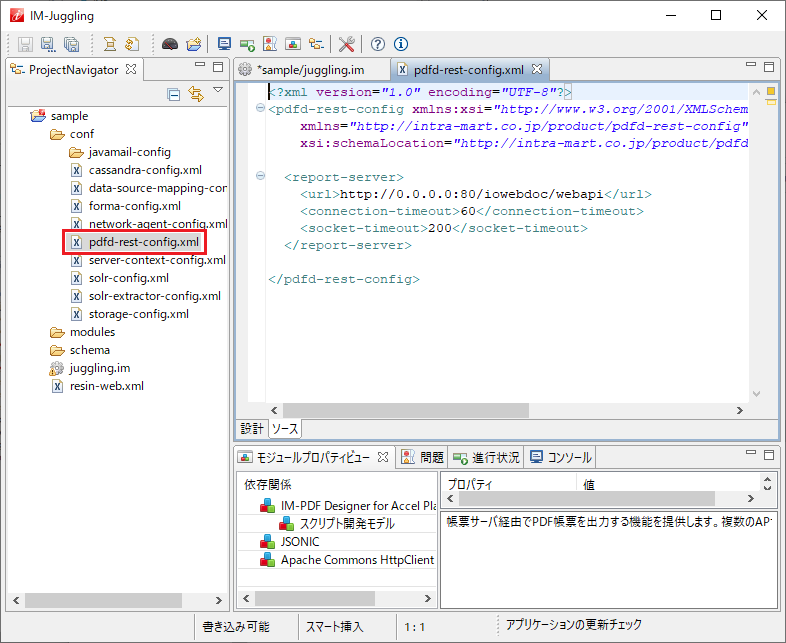Image resolution: width=786 pixels, height=643 pixels.
Task: Switch to the *sample/juggling.im tab
Action: (x=310, y=70)
